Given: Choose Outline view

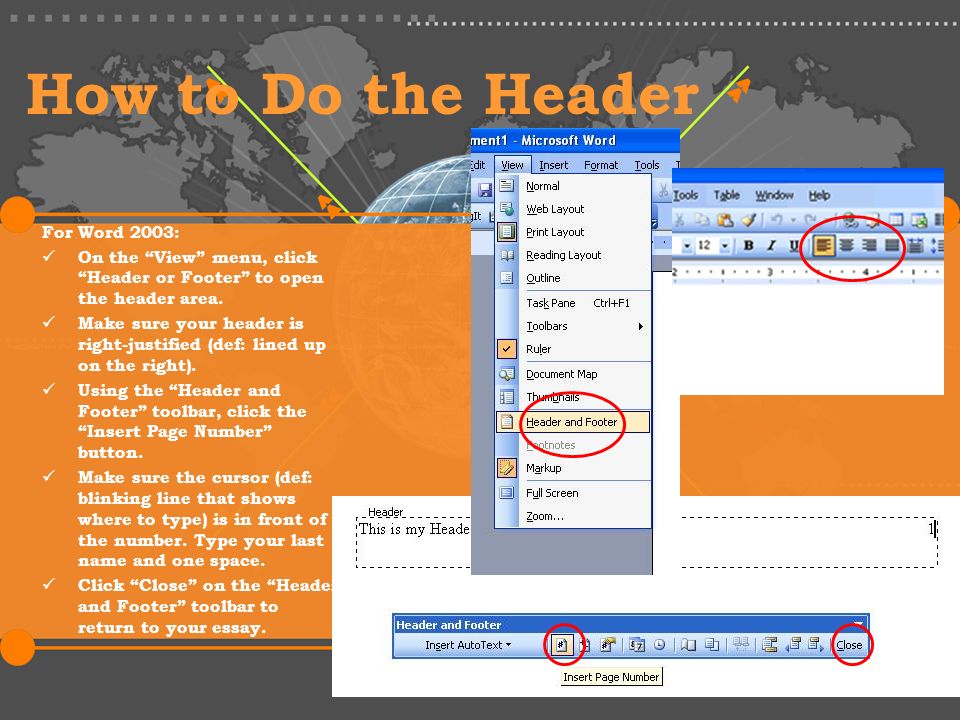Looking at the screenshot, I should click(x=572, y=278).
